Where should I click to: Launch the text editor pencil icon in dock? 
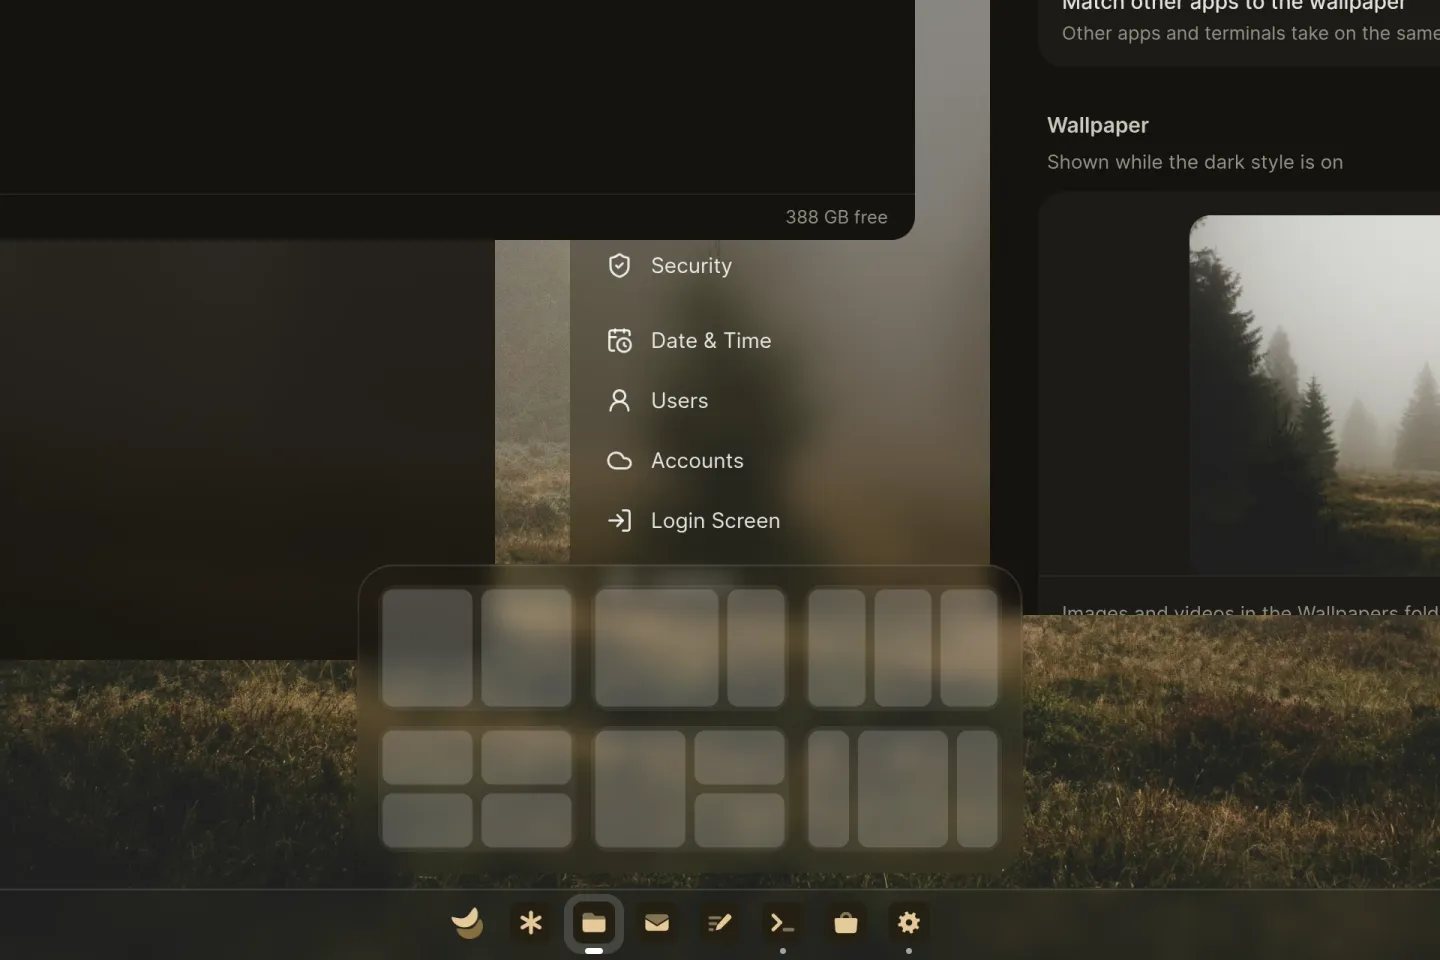click(x=720, y=922)
